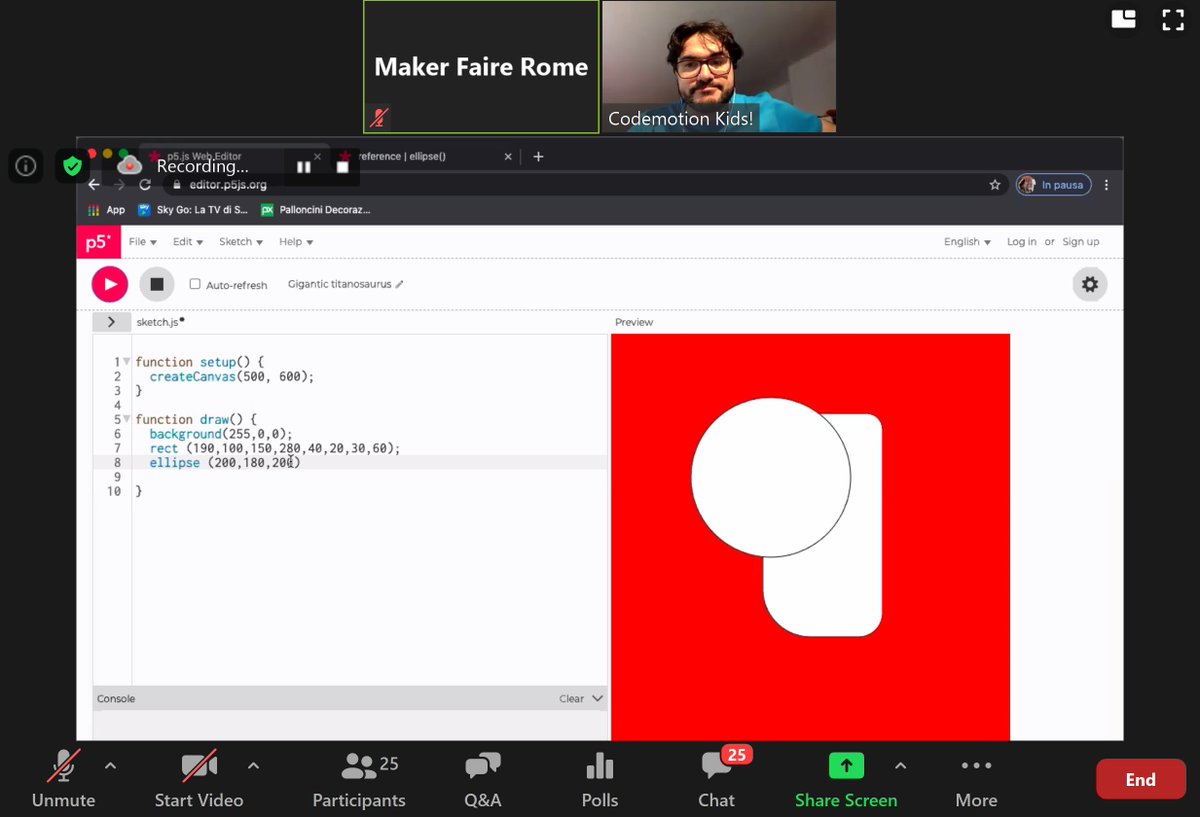Click the p5* logo
The width and height of the screenshot is (1200, 817).
tap(97, 242)
